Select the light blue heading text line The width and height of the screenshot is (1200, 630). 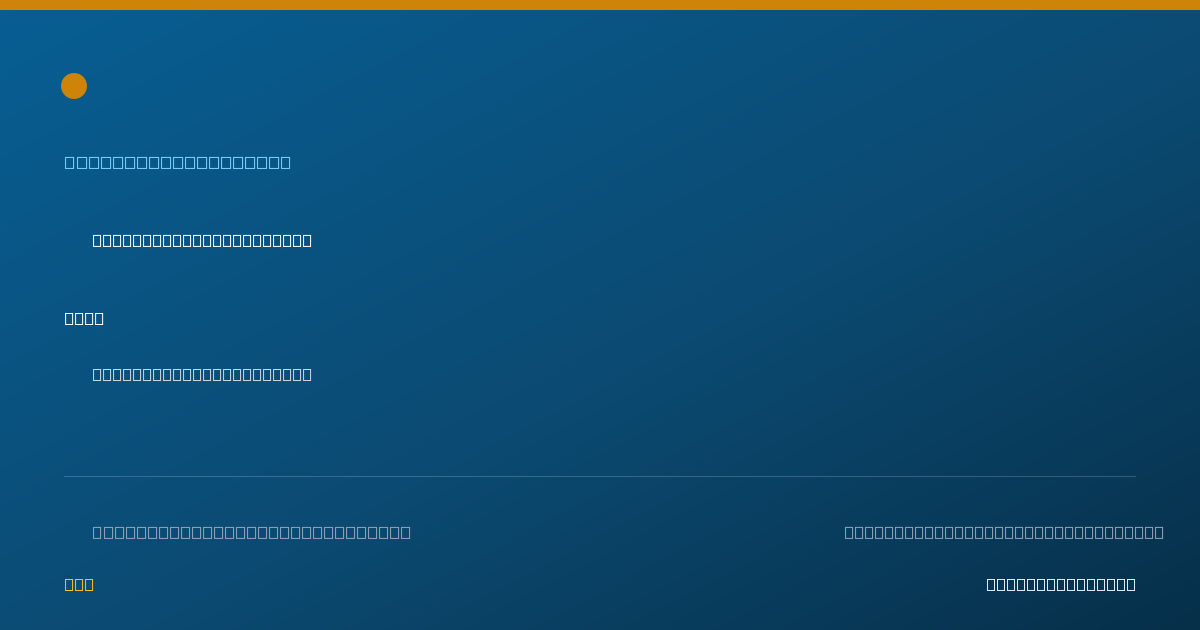pyautogui.click(x=178, y=162)
